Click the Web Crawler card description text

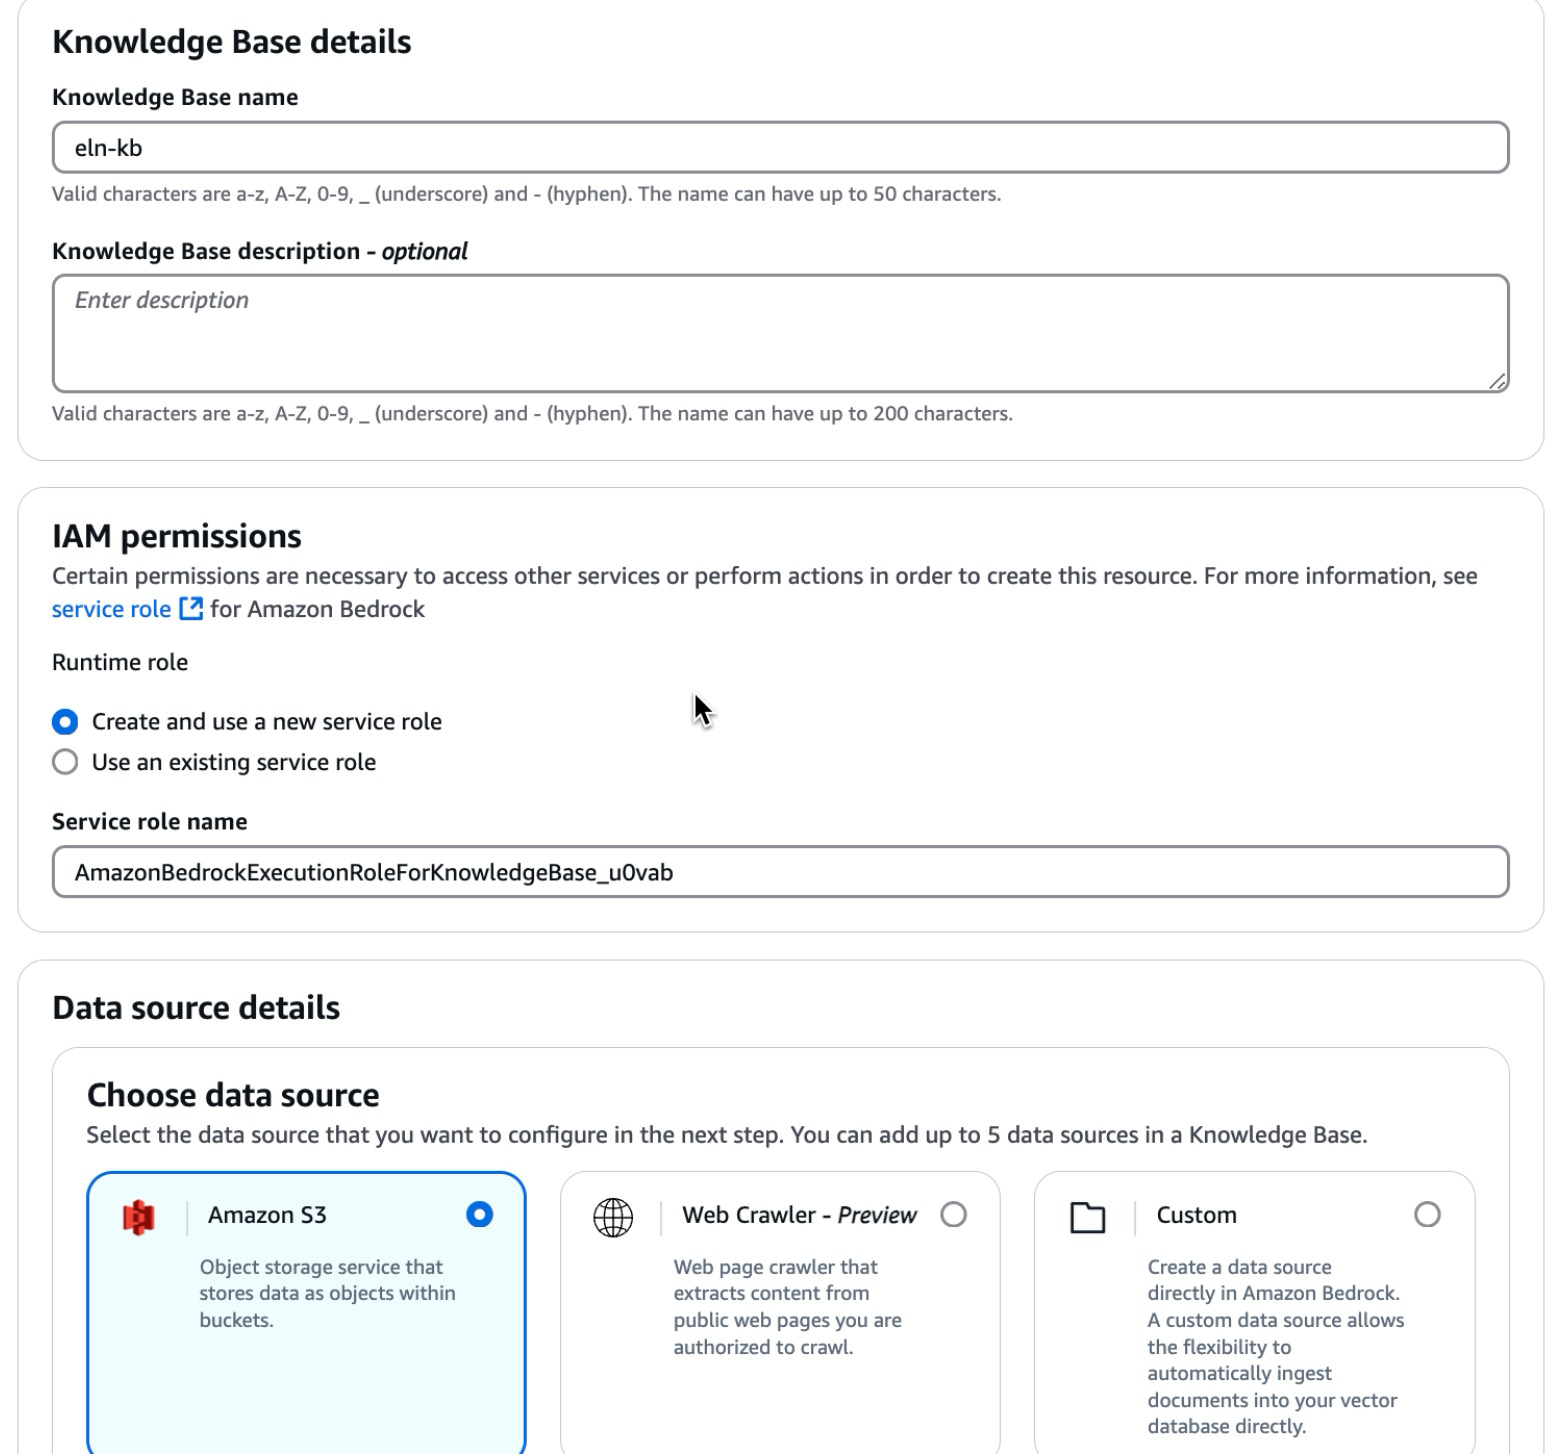coord(787,1307)
